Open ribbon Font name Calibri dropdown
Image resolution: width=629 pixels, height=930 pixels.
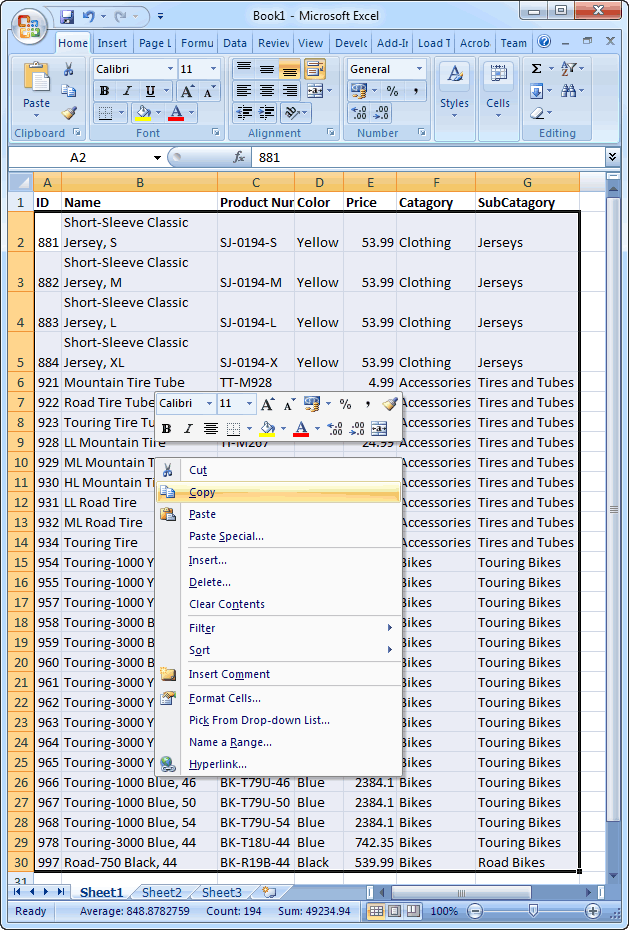(x=170, y=69)
